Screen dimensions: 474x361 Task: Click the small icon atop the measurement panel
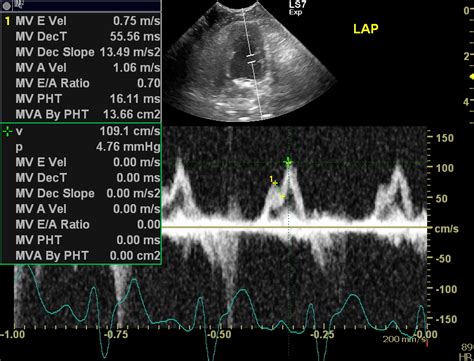(8, 5)
